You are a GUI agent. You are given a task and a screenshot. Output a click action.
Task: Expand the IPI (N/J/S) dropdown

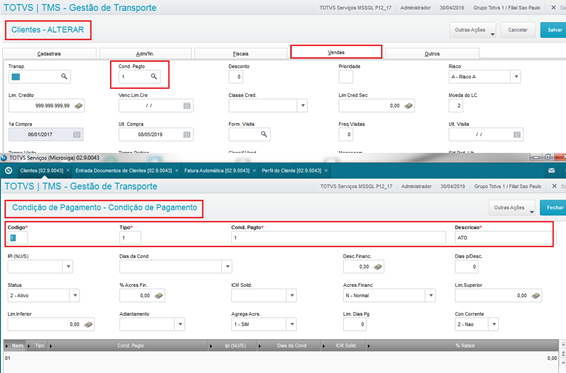click(68, 267)
